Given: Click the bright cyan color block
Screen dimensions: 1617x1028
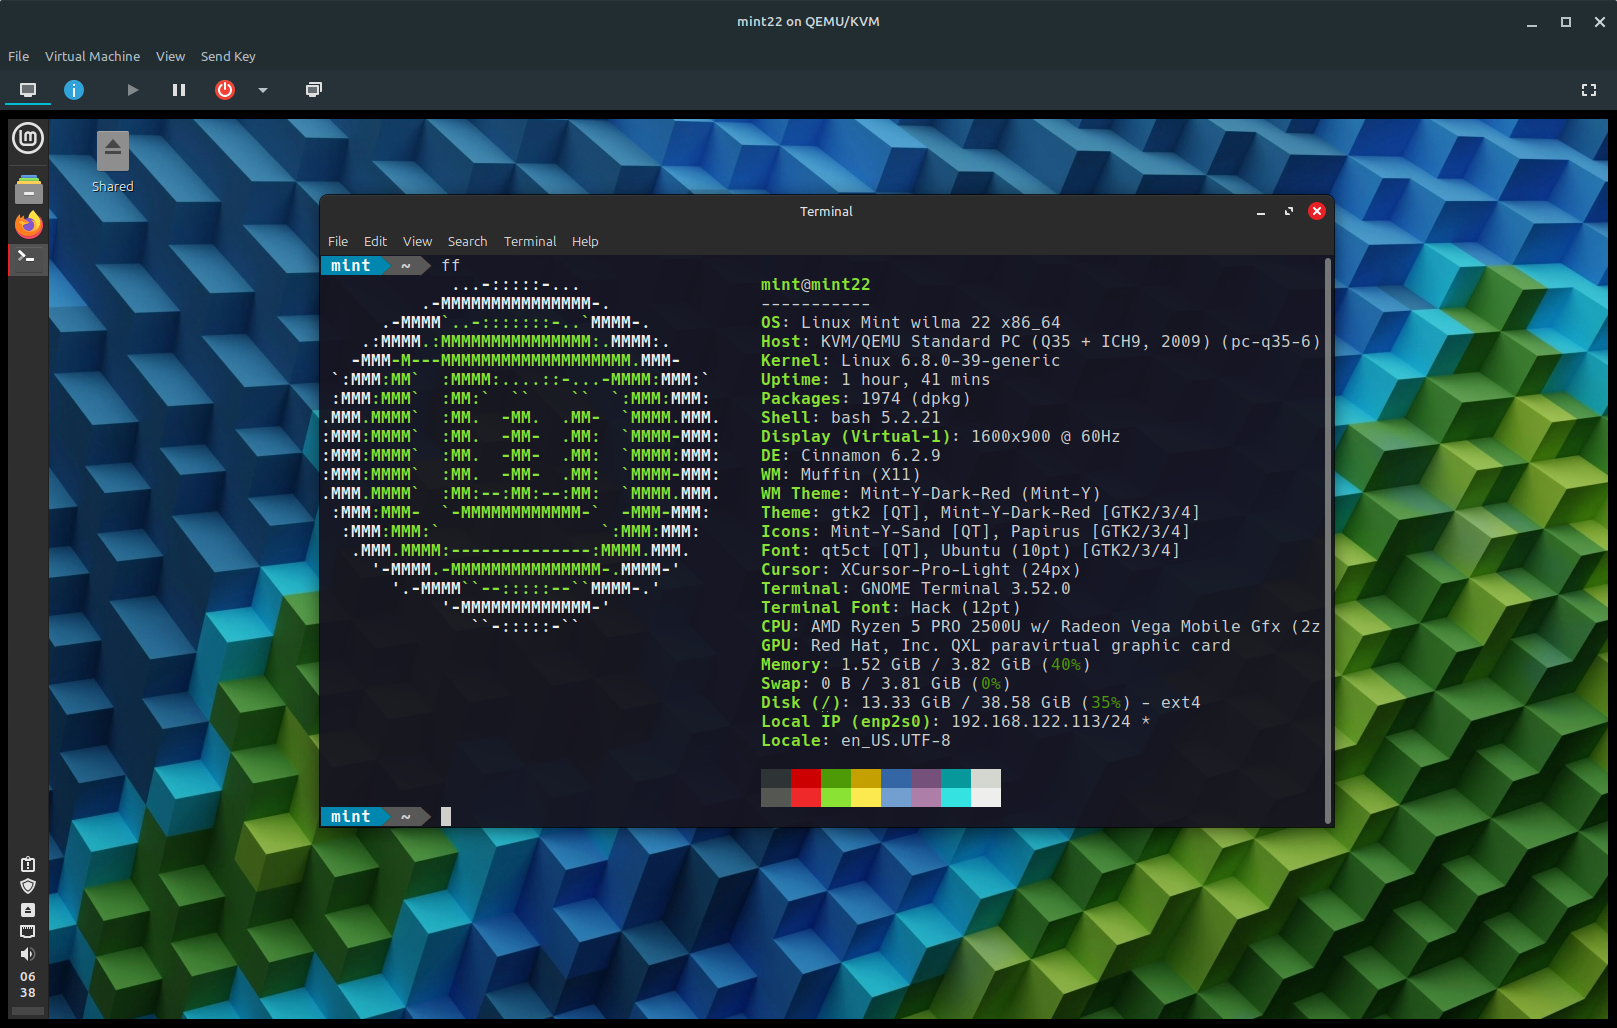Looking at the screenshot, I should [x=956, y=797].
